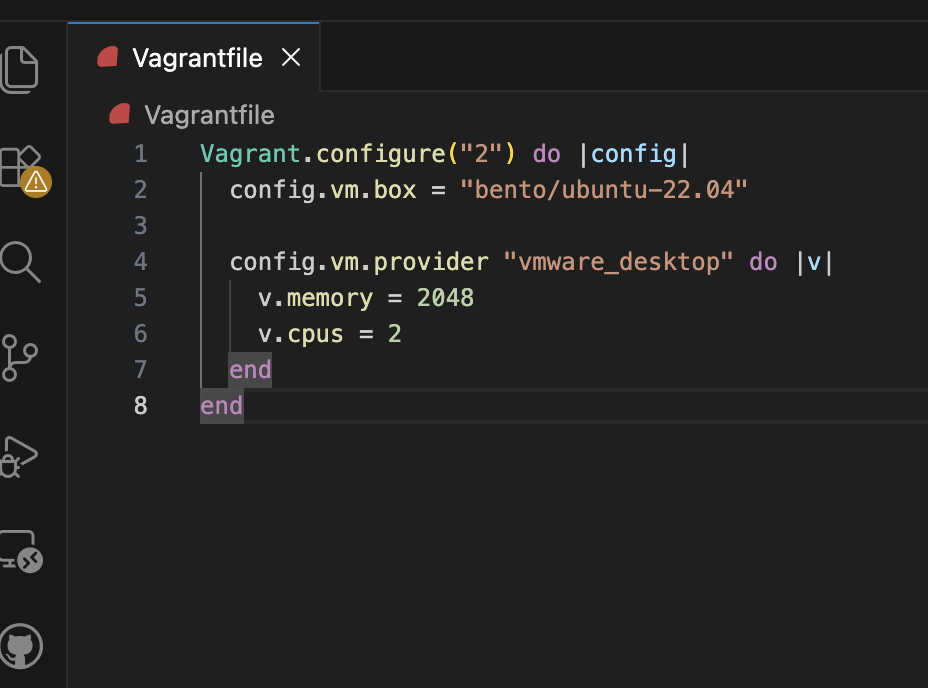Image resolution: width=928 pixels, height=688 pixels.
Task: Click line number 5 in the gutter
Action: [x=140, y=297]
